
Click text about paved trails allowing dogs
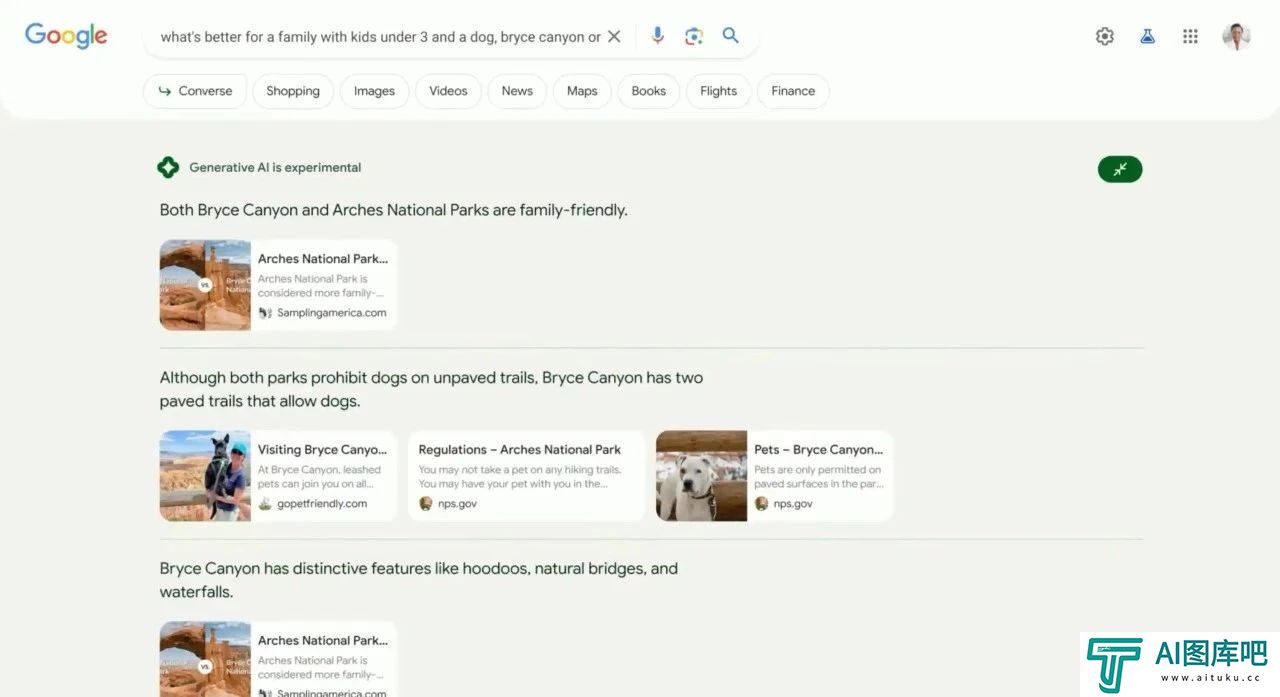pos(431,389)
